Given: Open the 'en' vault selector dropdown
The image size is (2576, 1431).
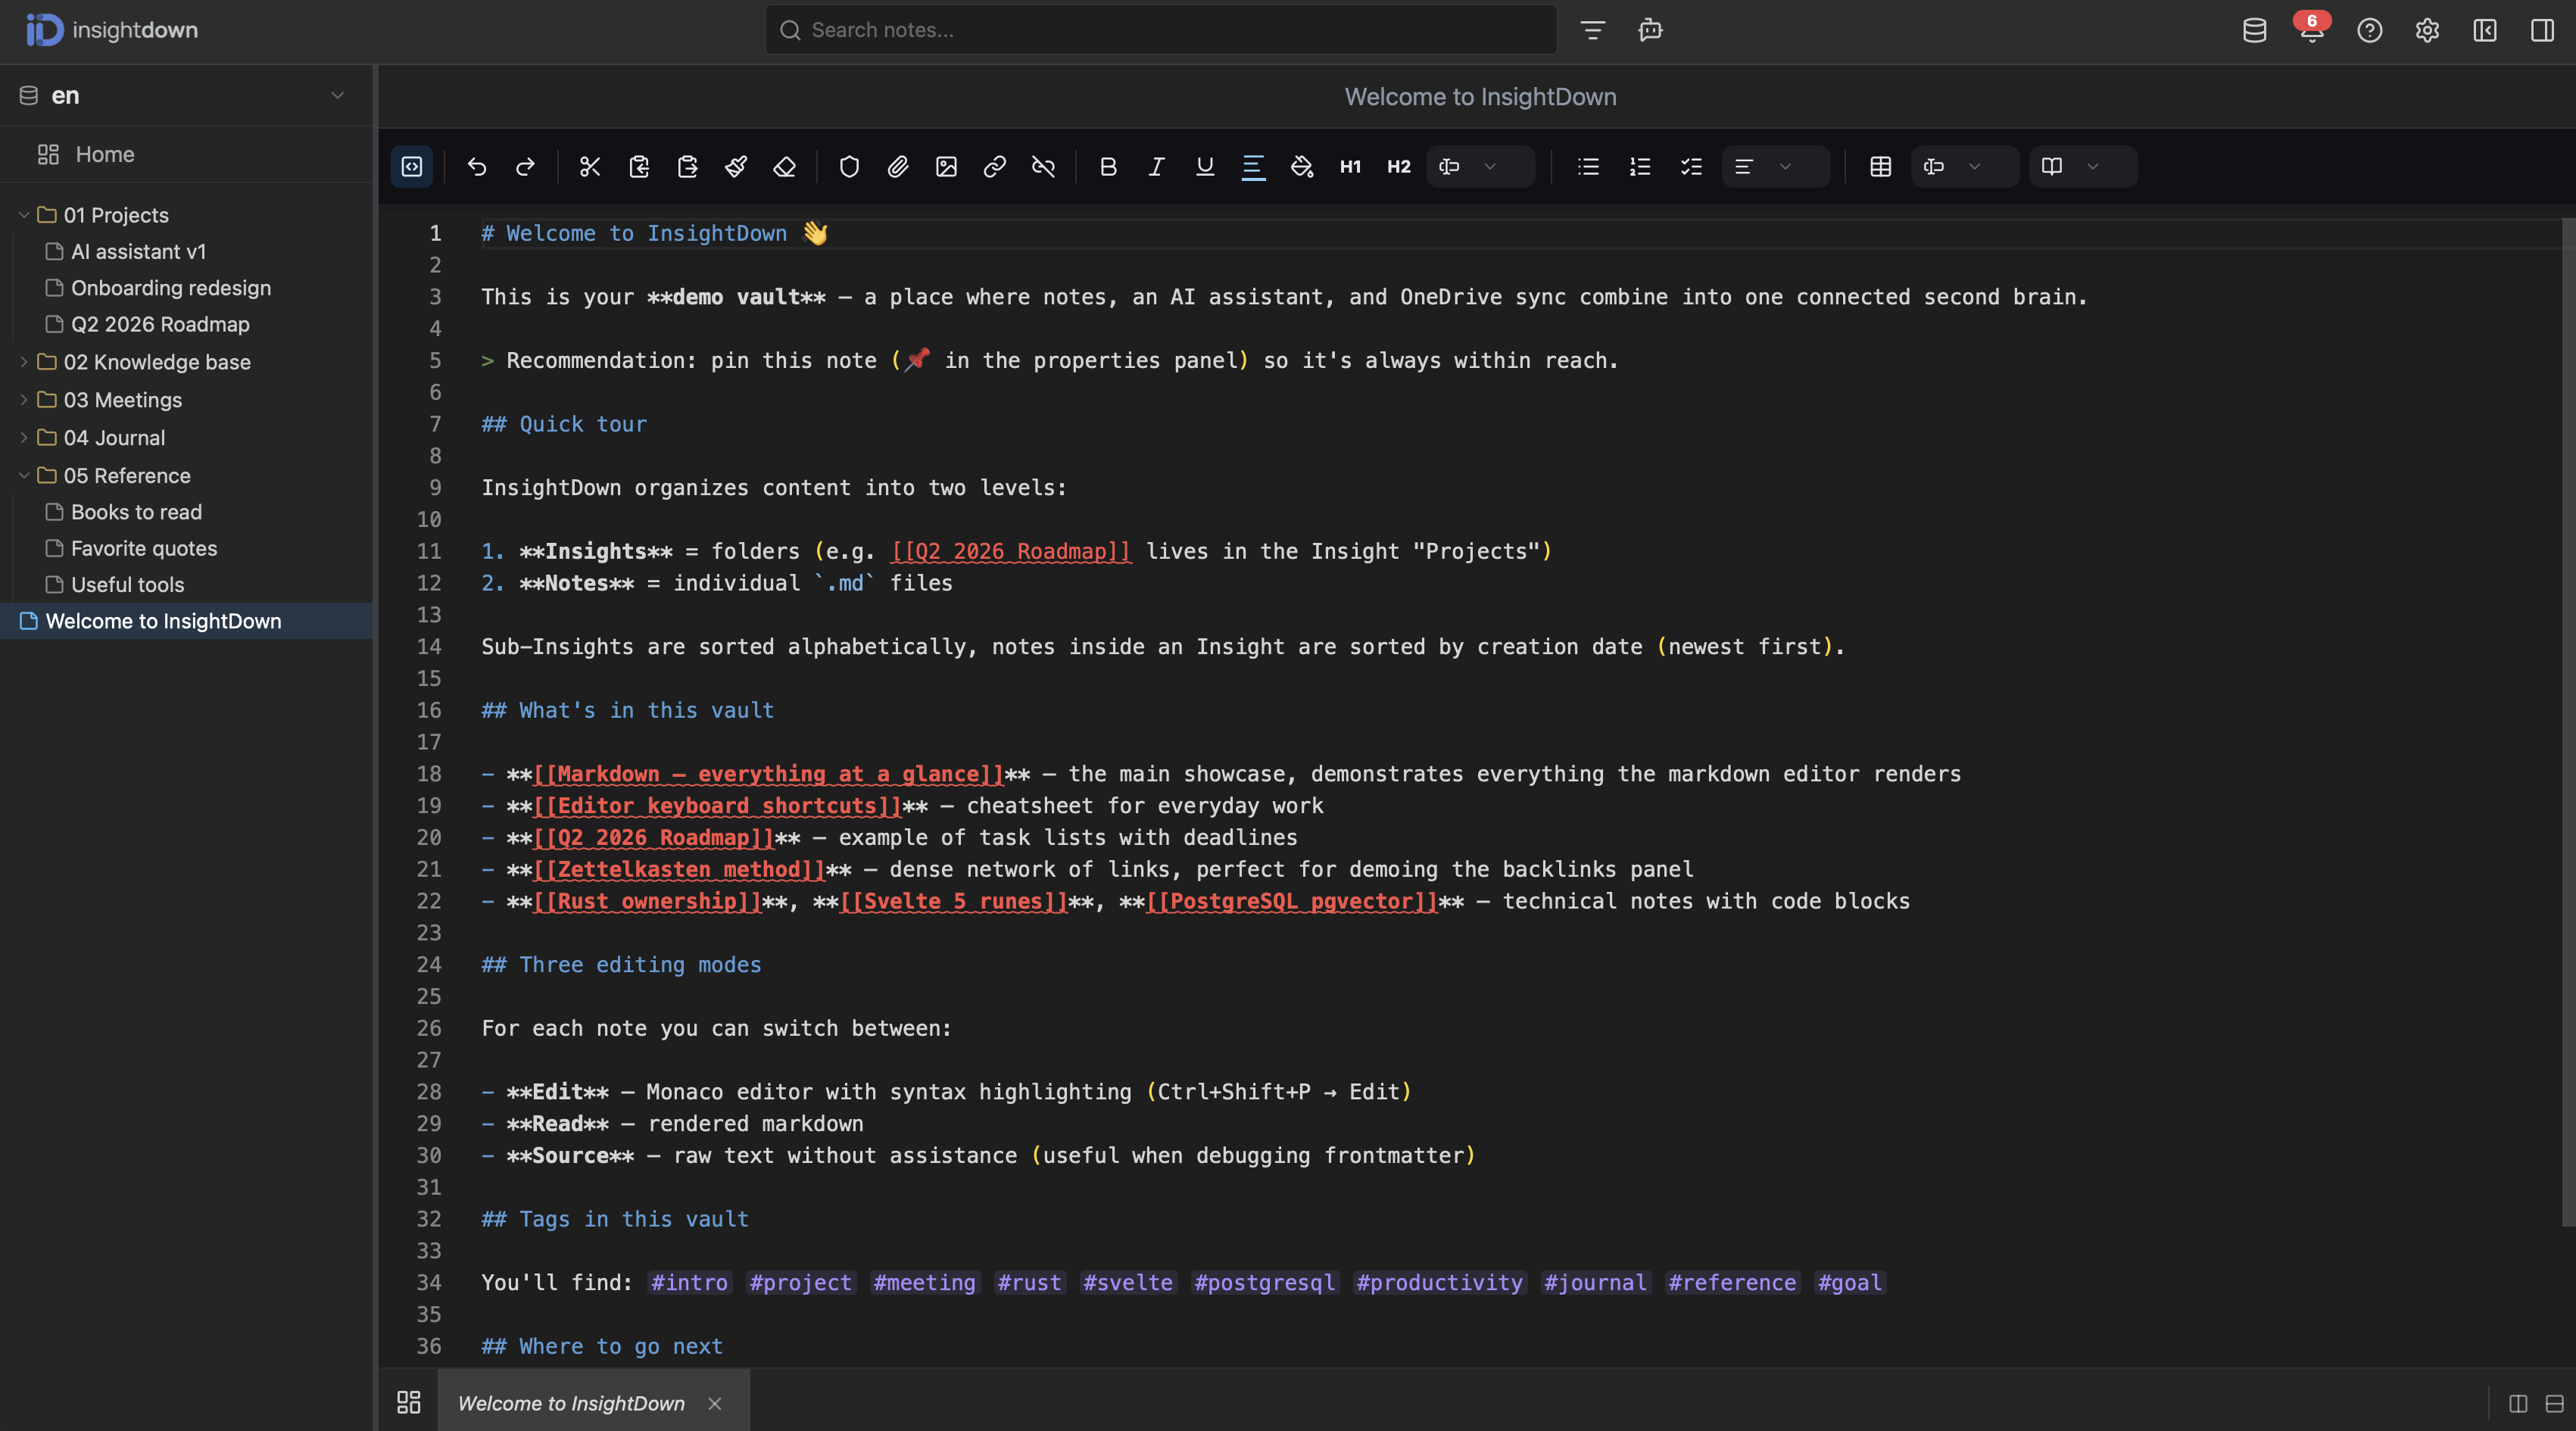Looking at the screenshot, I should (186, 96).
